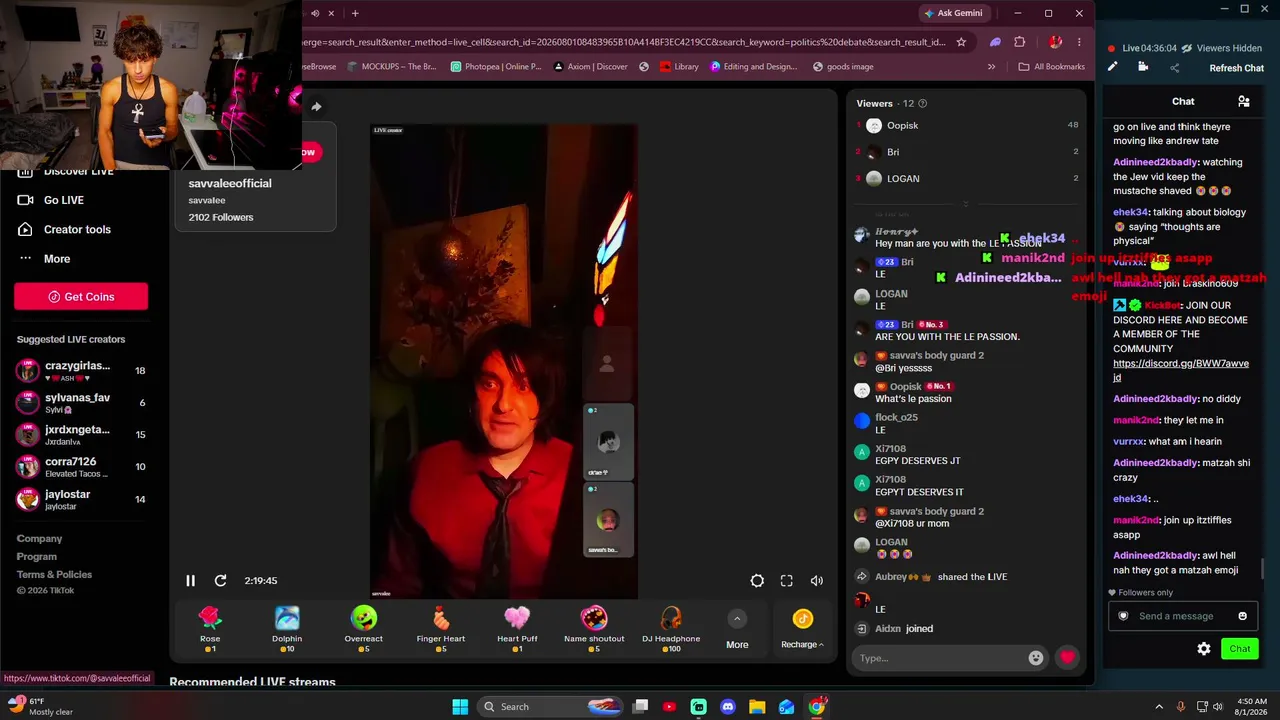This screenshot has height=720, width=1280.
Task: Open Discord from the taskbar
Action: (x=728, y=707)
